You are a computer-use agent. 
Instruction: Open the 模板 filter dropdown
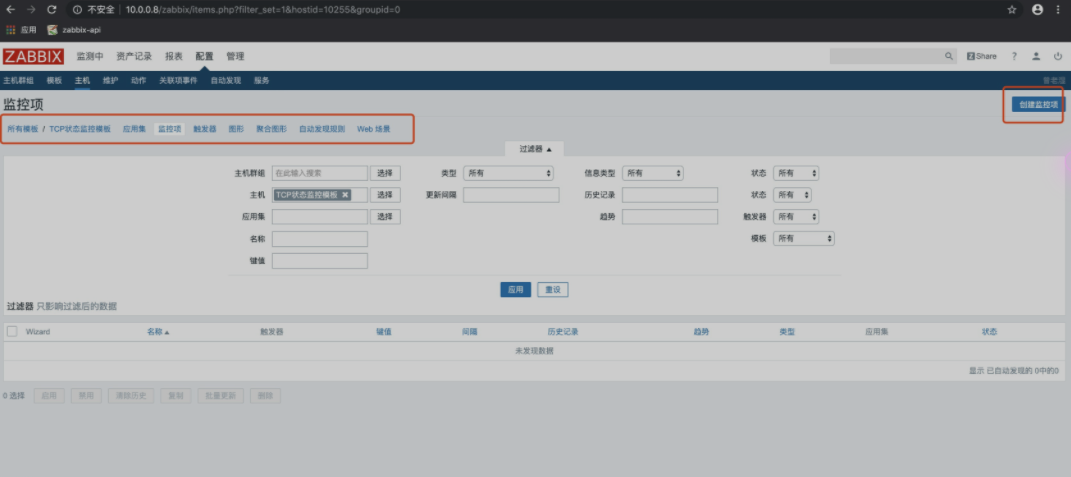804,238
